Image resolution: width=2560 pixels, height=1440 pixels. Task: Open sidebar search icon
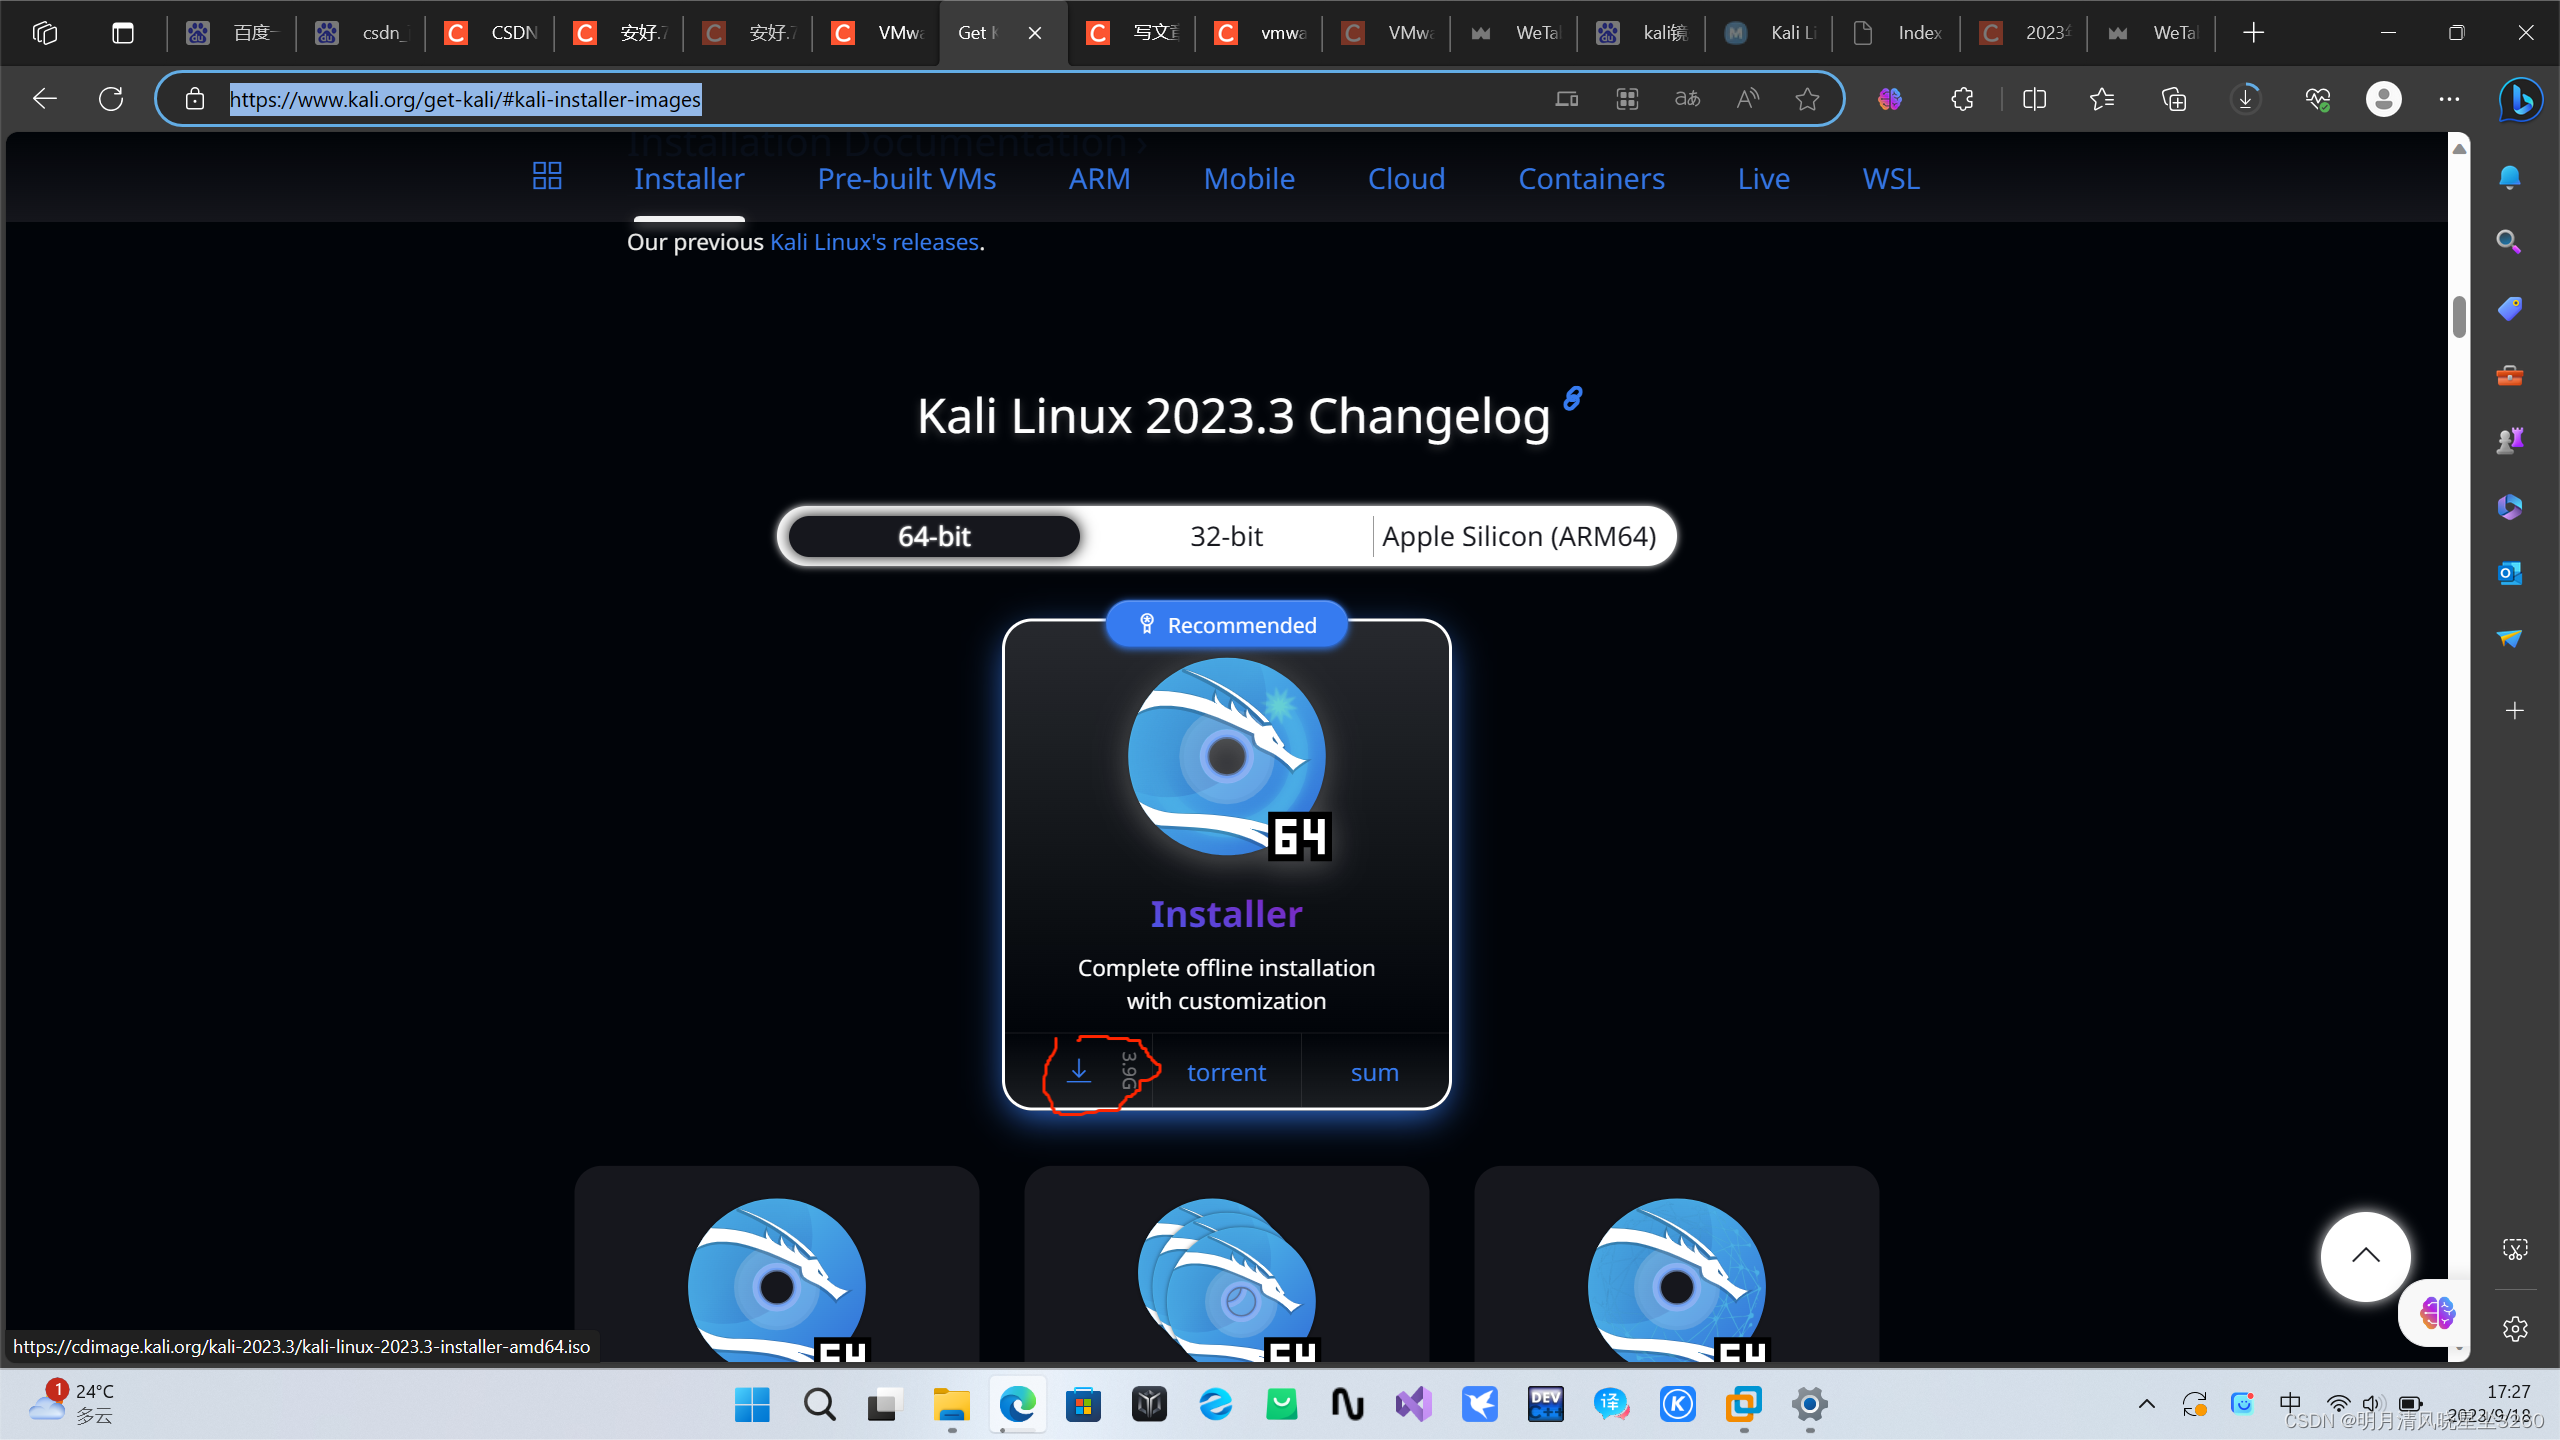tap(2510, 242)
